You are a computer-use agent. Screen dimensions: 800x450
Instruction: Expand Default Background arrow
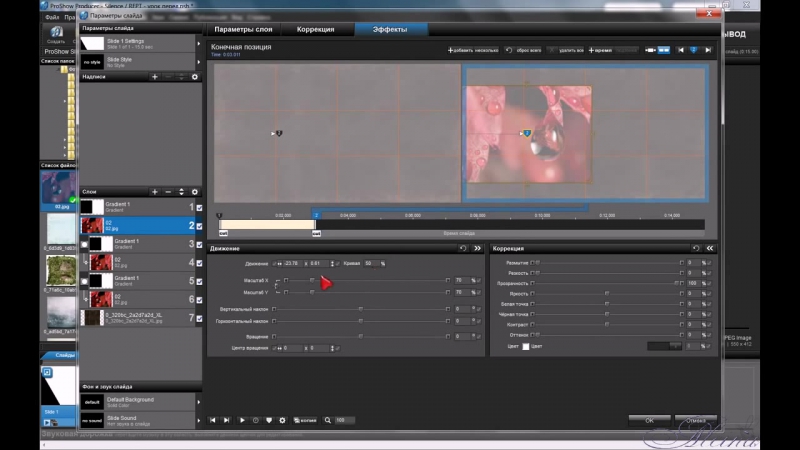198,402
